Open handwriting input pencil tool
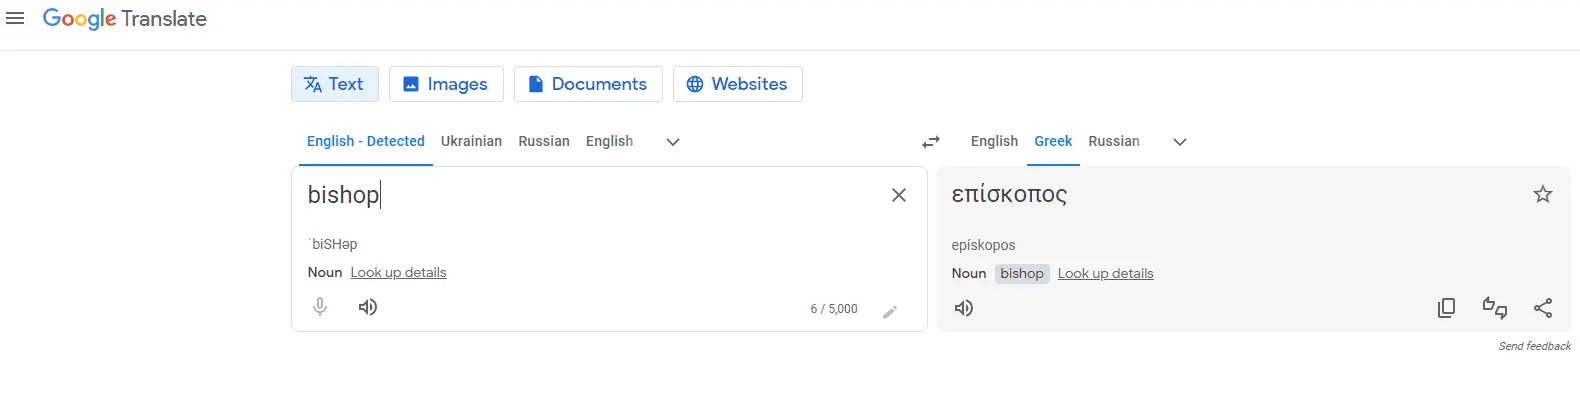1580x400 pixels. click(890, 312)
